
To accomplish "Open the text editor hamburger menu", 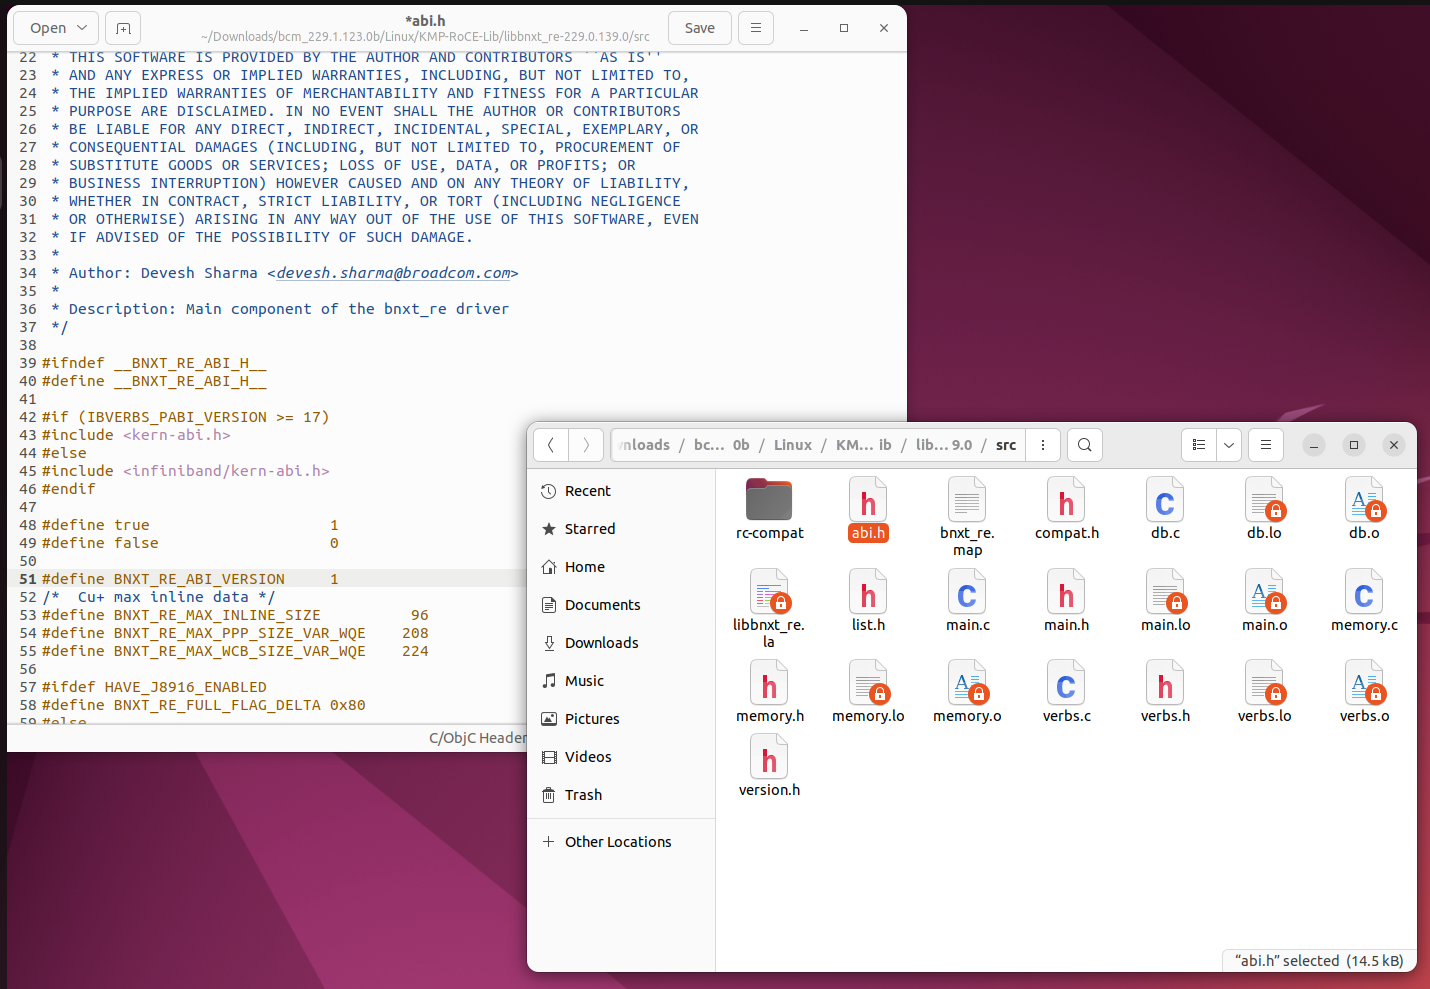I will tap(756, 28).
